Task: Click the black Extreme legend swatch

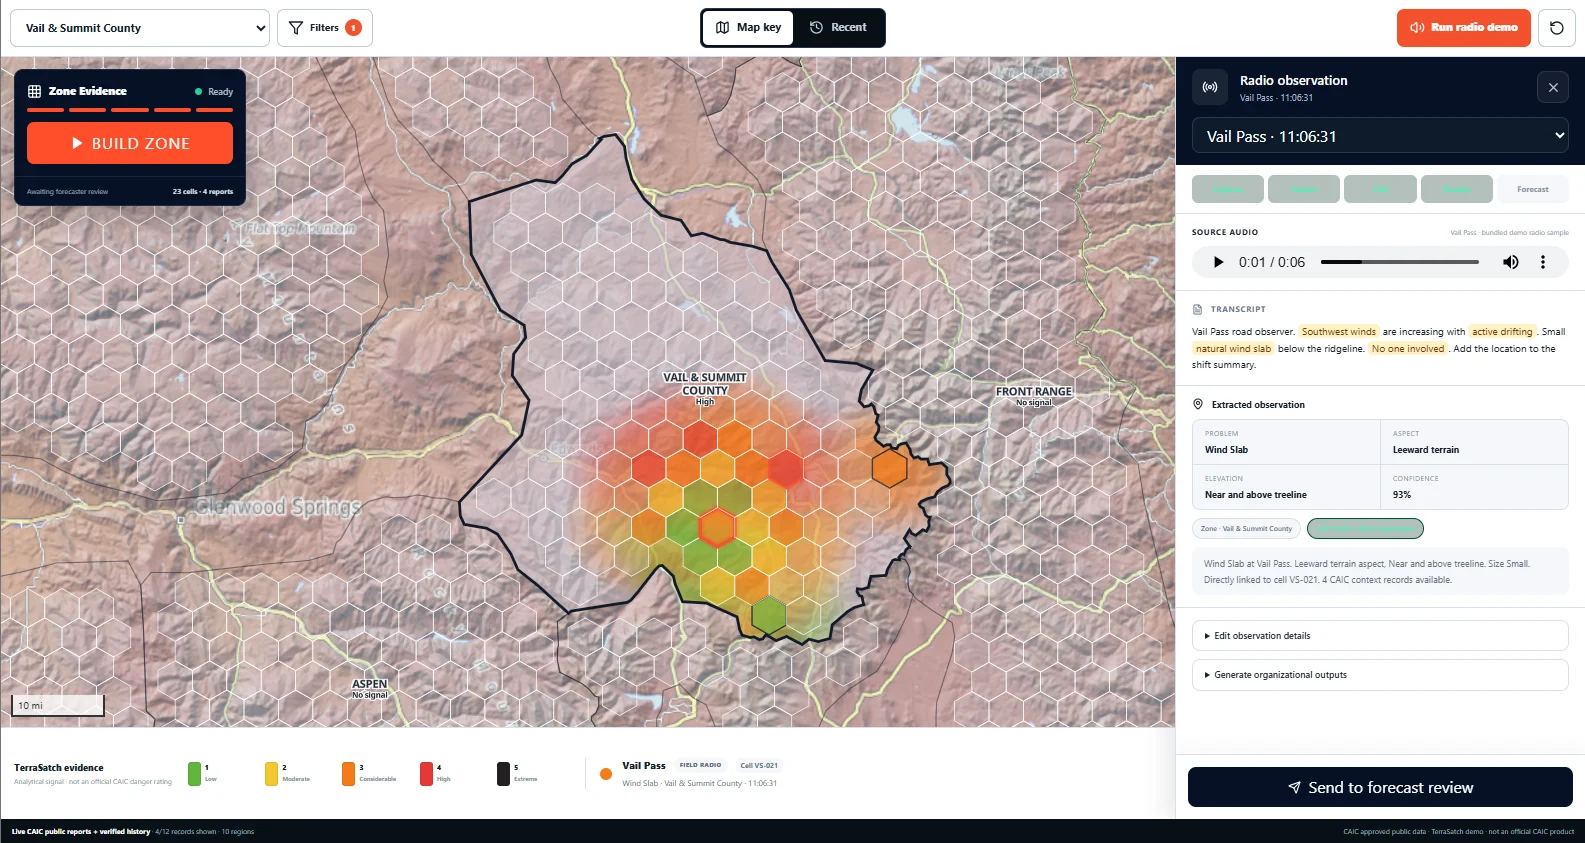Action: [x=503, y=773]
